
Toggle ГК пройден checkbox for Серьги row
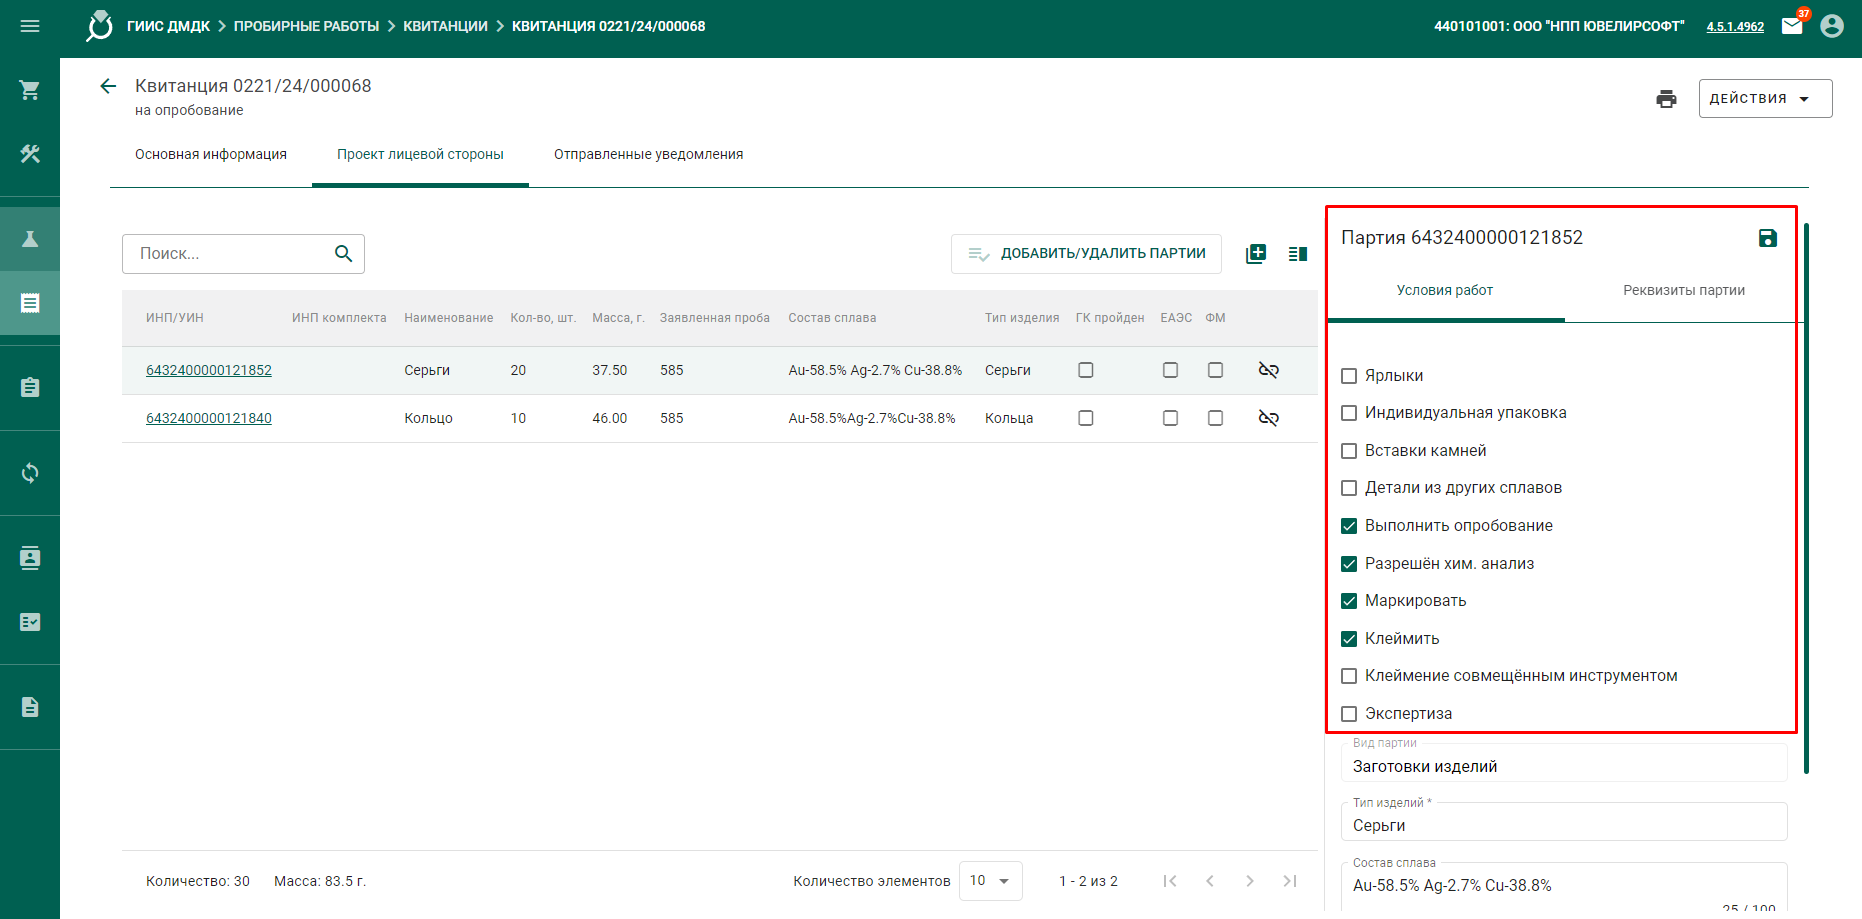(x=1086, y=370)
